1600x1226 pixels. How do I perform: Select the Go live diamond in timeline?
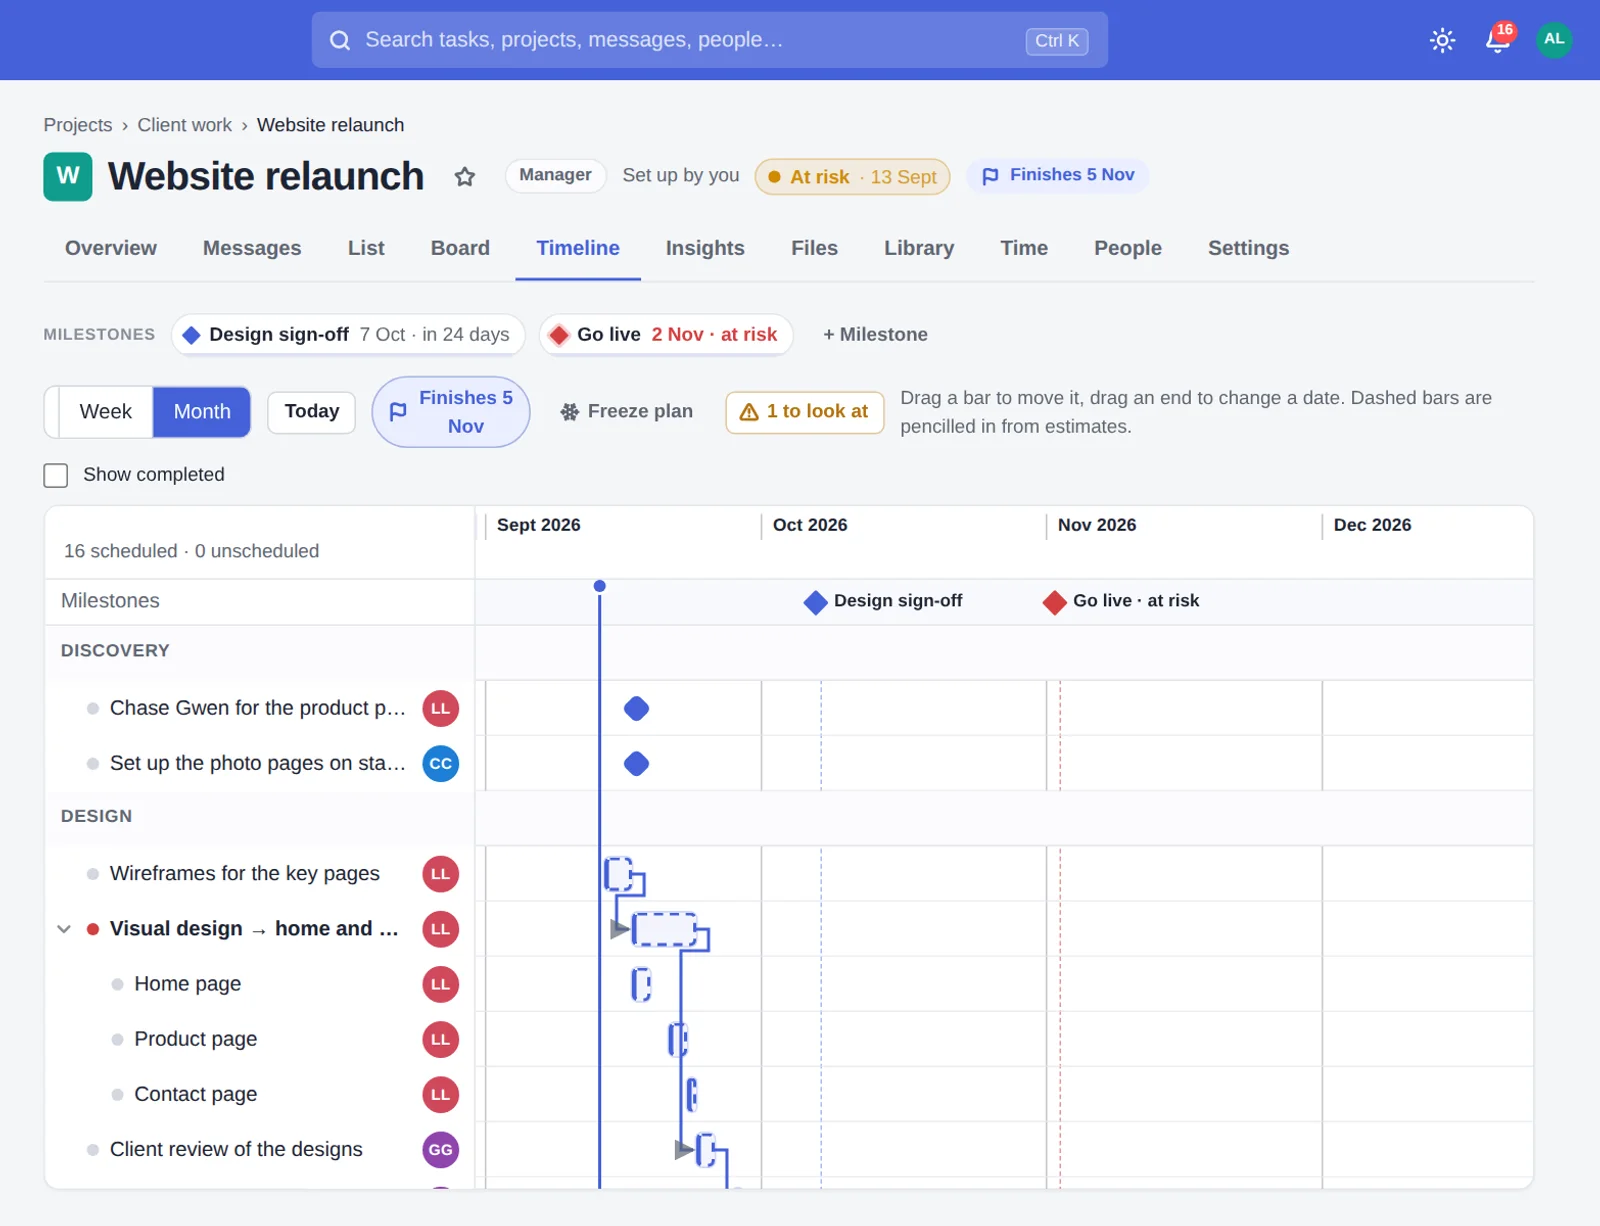[x=1055, y=602]
